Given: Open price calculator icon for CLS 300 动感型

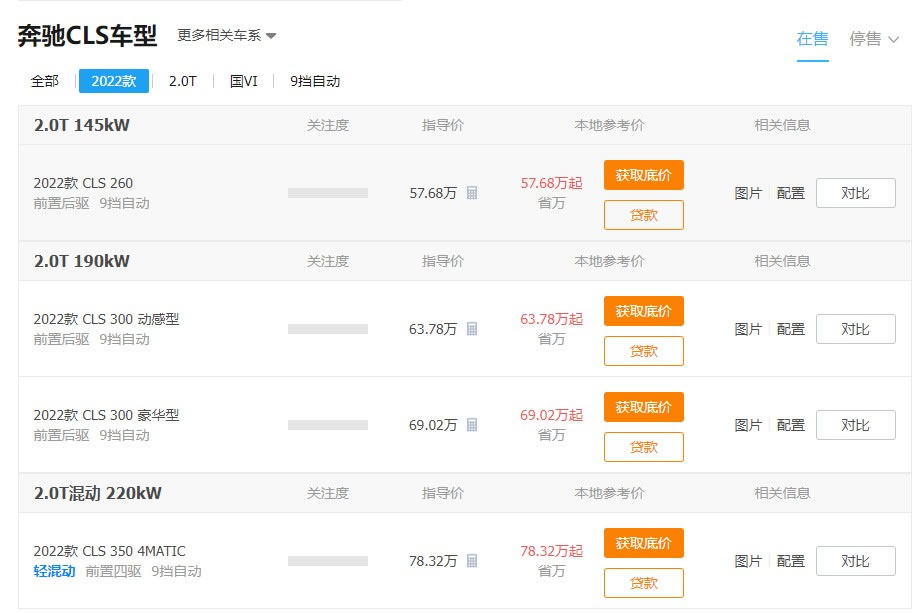Looking at the screenshot, I should click(472, 329).
